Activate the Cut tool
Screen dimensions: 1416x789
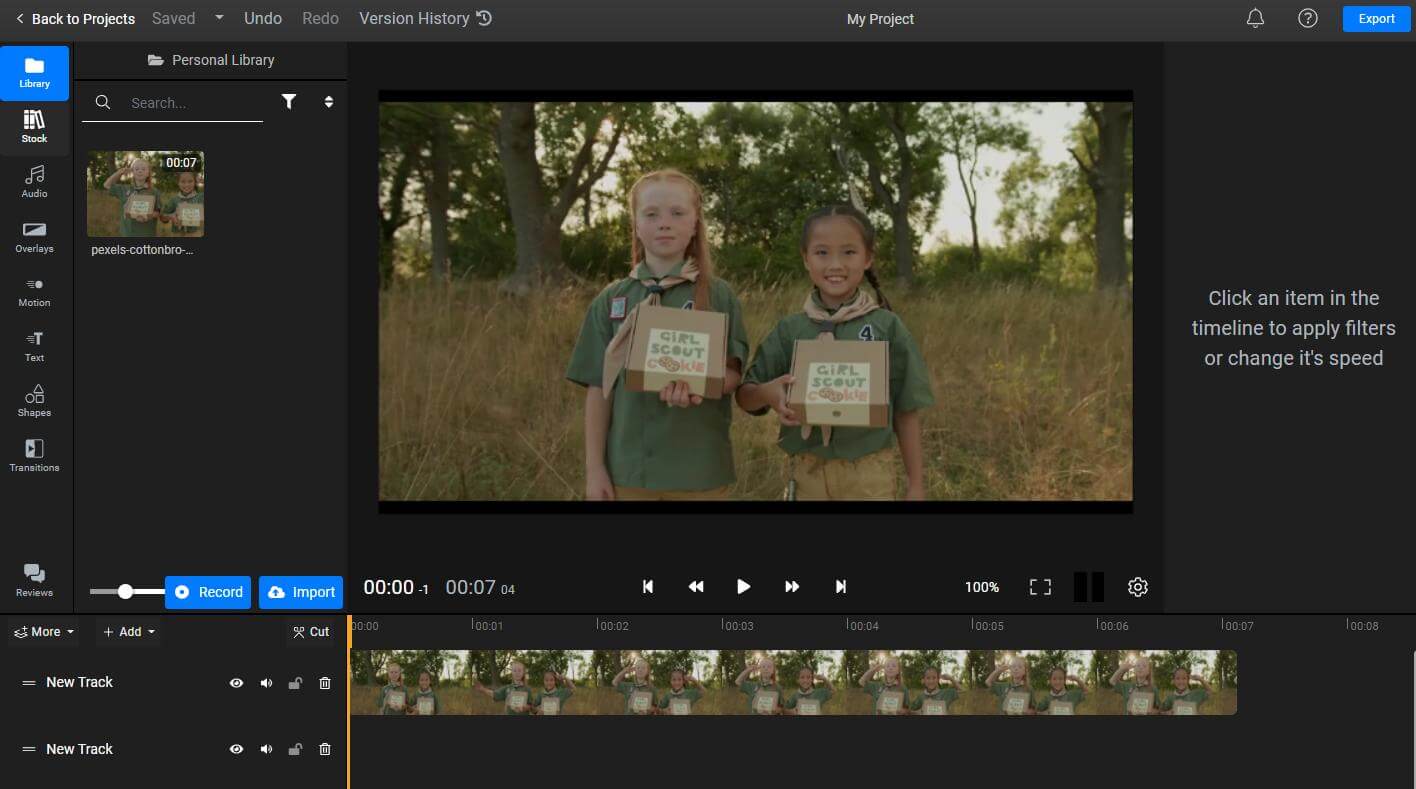pyautogui.click(x=310, y=632)
